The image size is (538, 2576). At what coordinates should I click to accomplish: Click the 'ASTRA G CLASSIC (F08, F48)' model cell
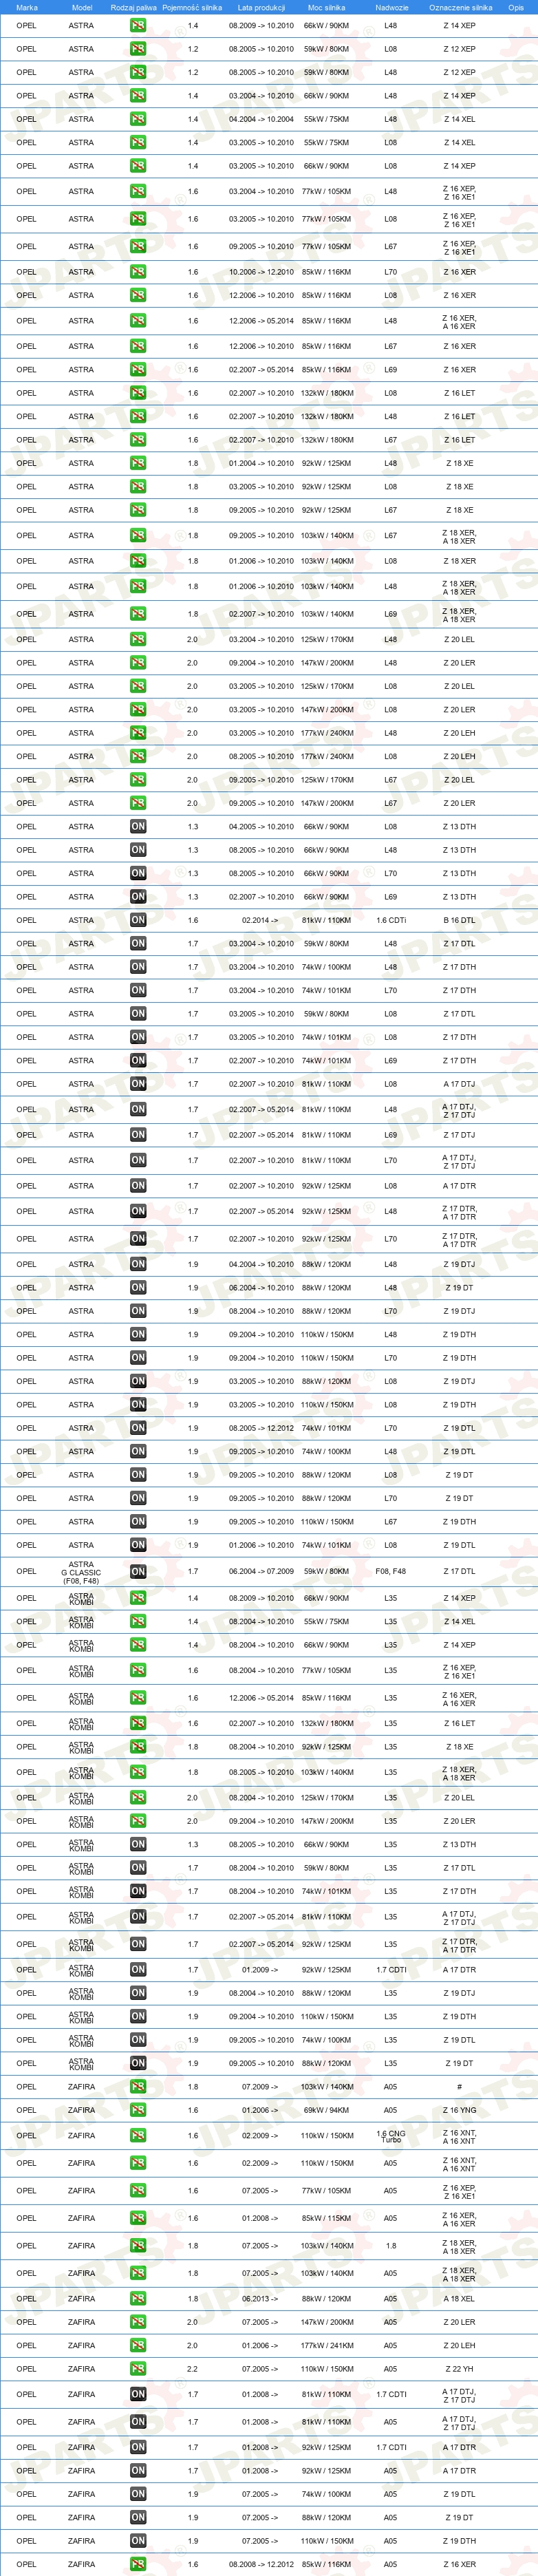pyautogui.click(x=81, y=1572)
